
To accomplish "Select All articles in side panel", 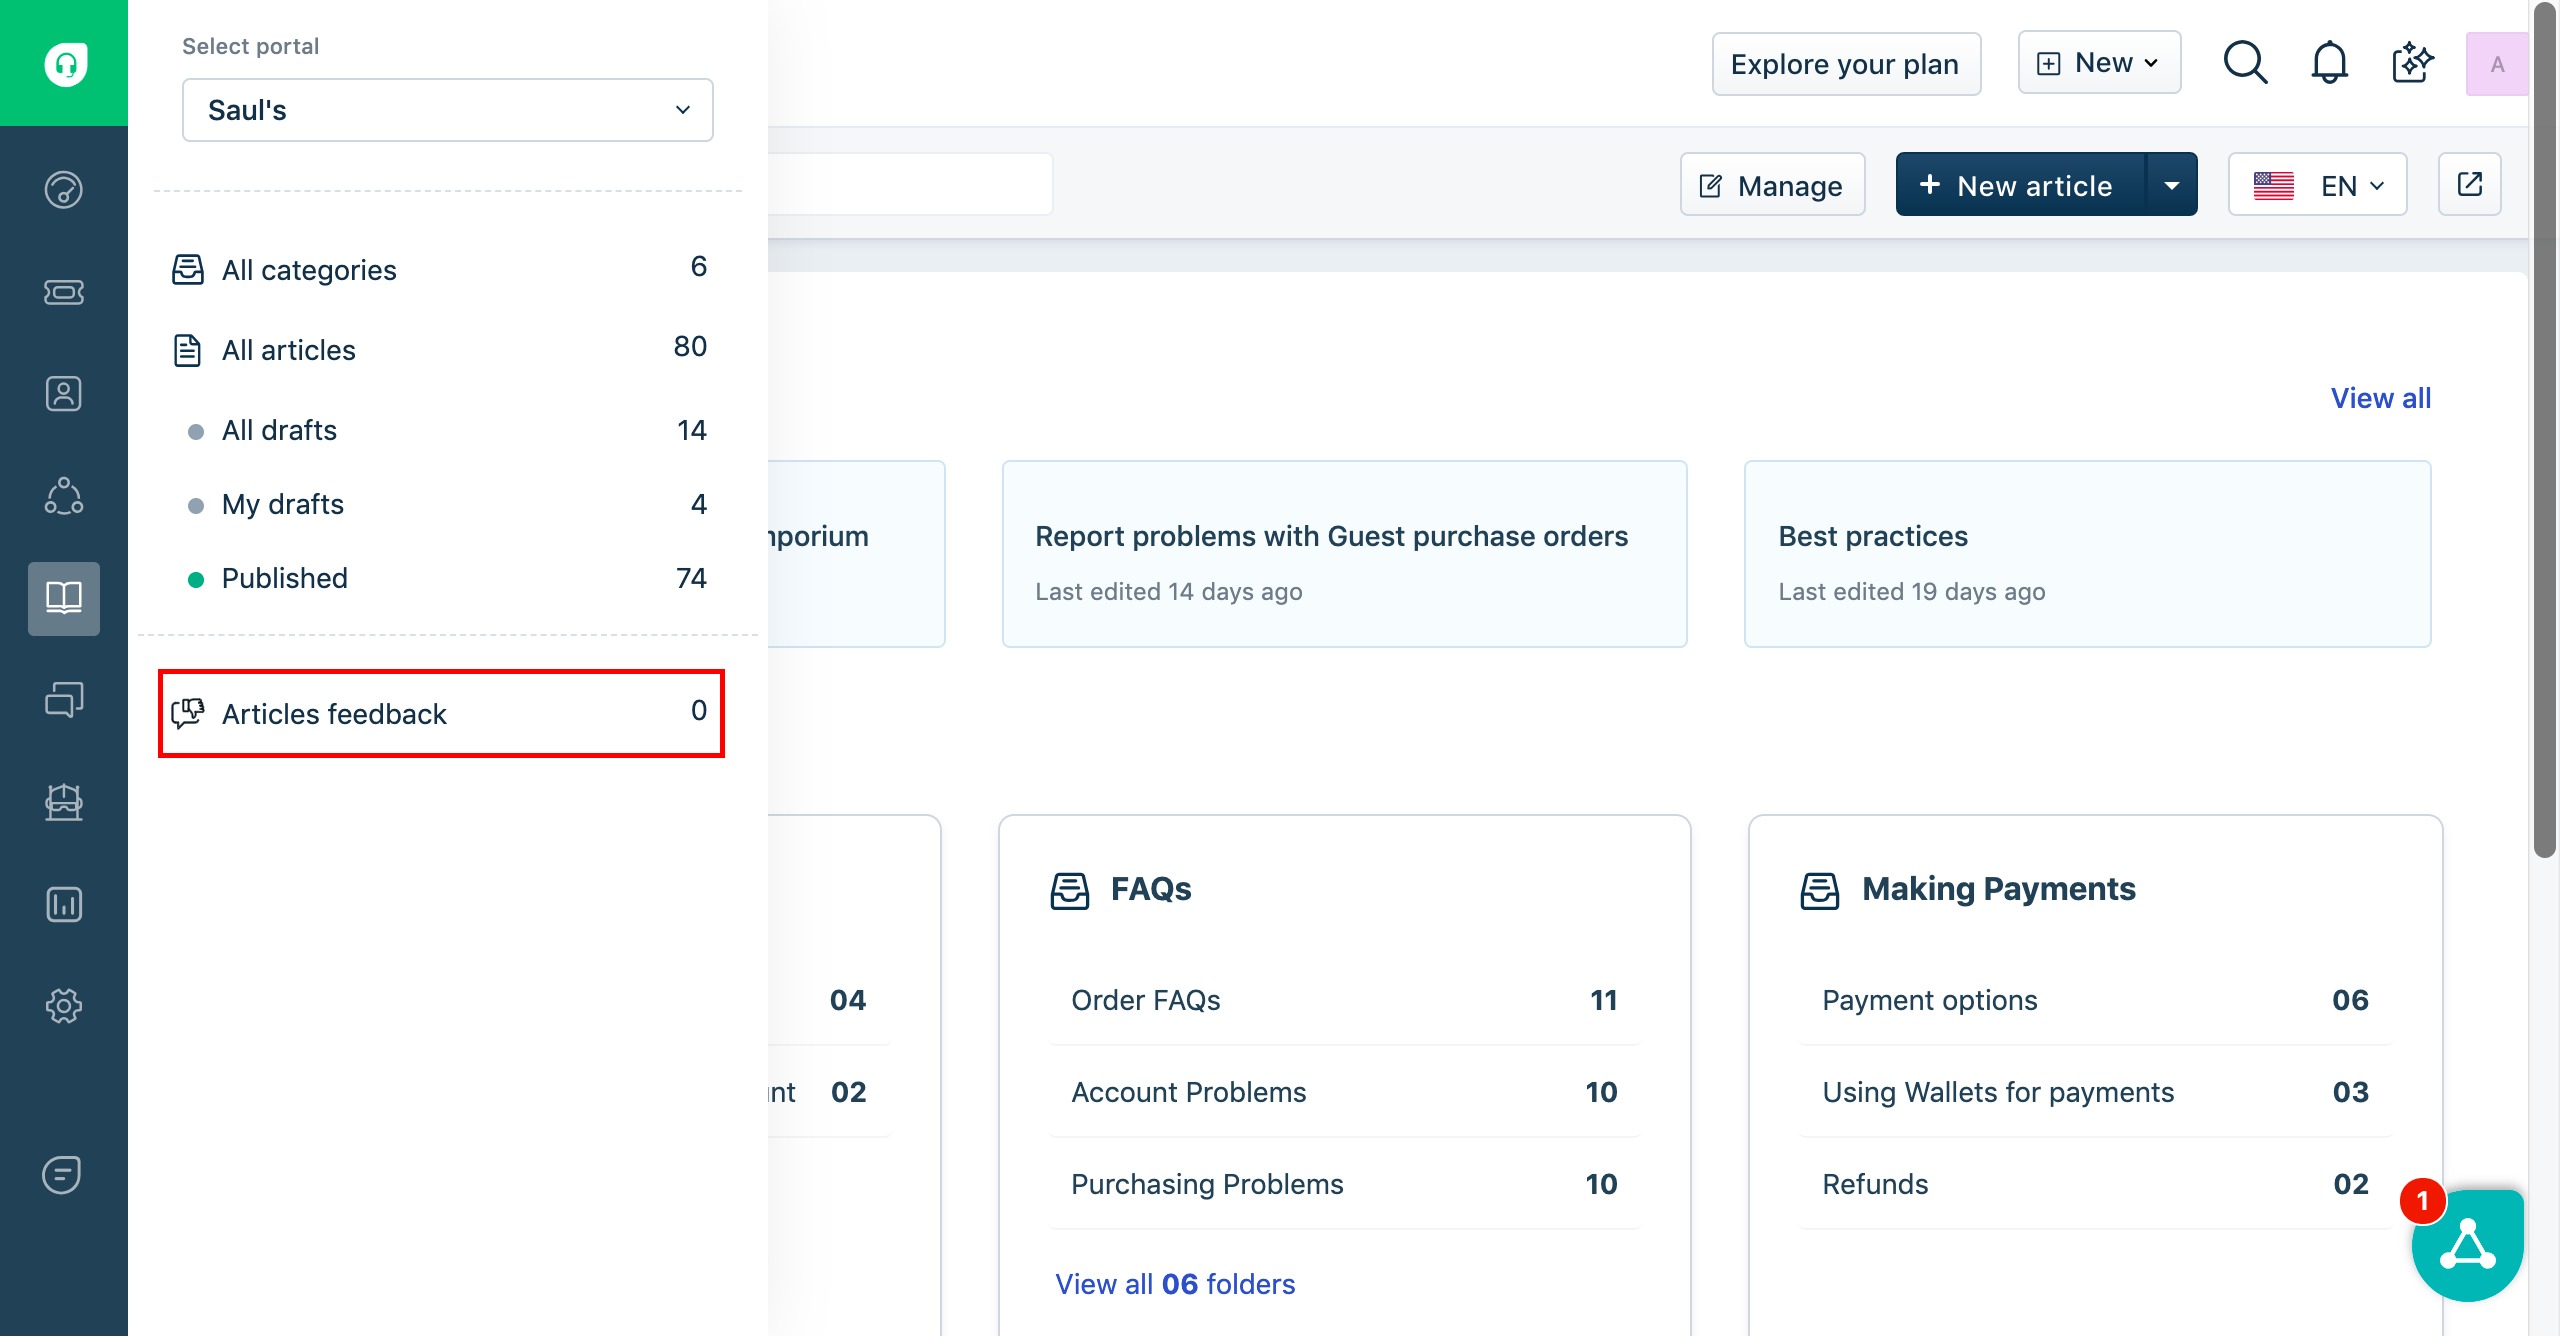I will [440, 350].
